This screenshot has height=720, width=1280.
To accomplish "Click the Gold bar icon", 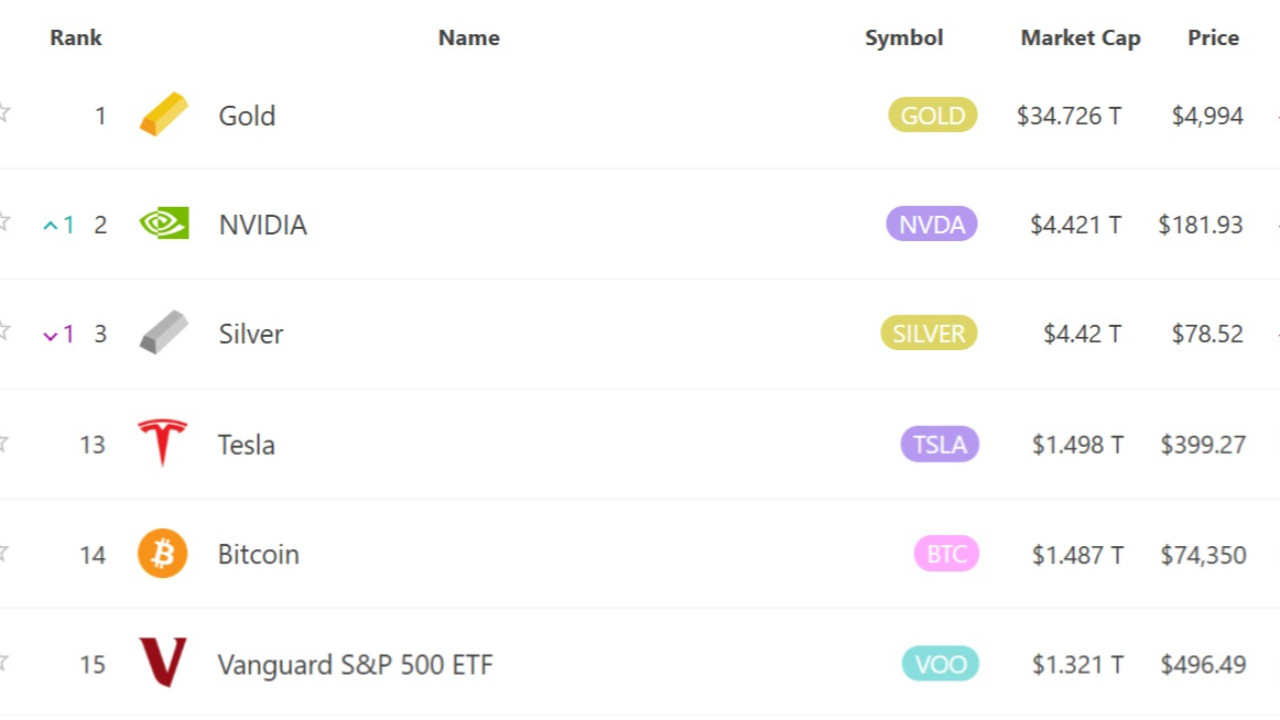I will tap(163, 114).
